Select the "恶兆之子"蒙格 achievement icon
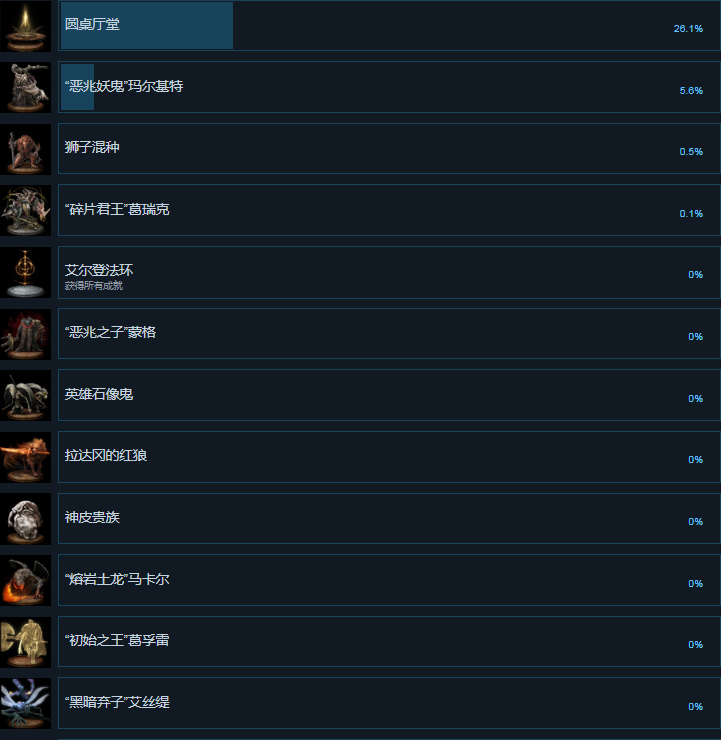This screenshot has height=740, width=721. tap(25, 334)
